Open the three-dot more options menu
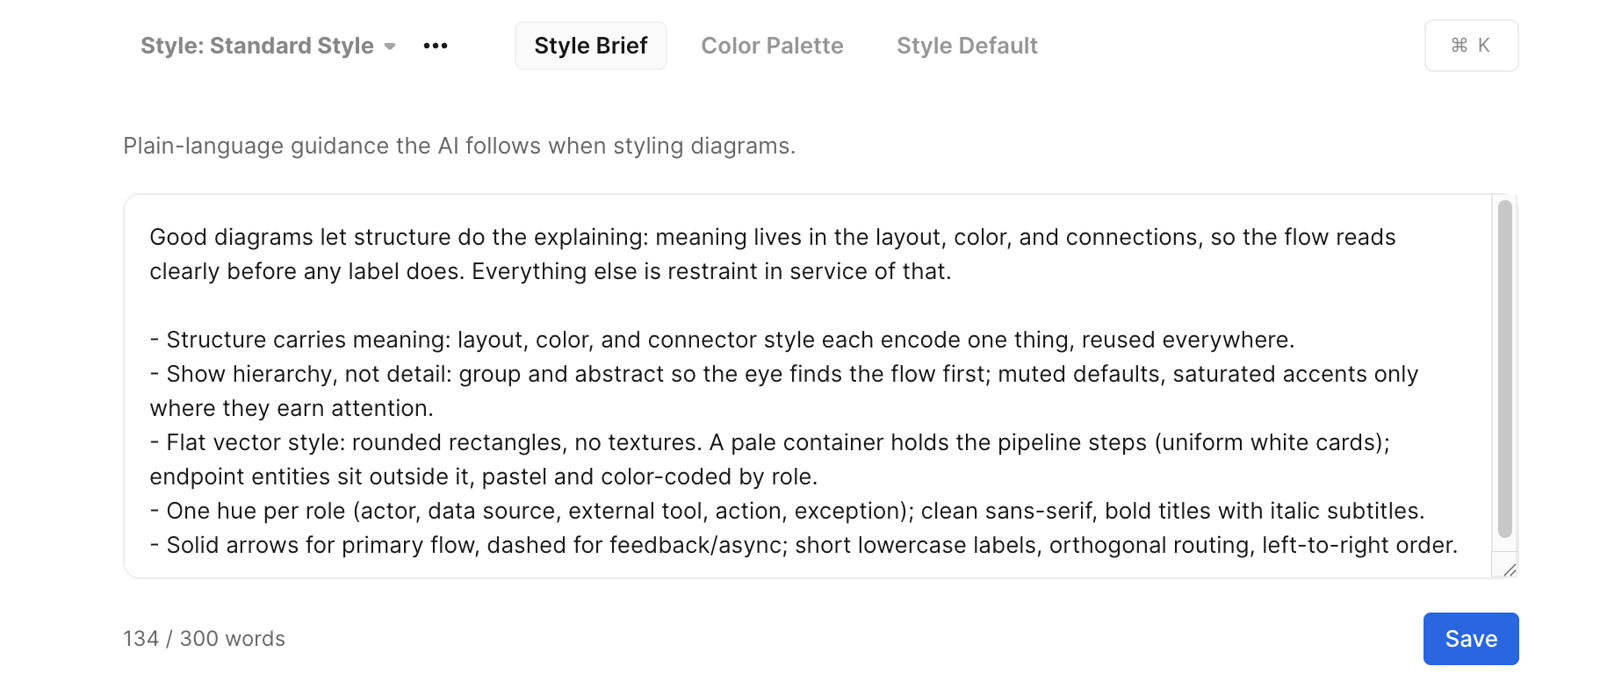Viewport: 1600px width, 688px height. point(435,46)
